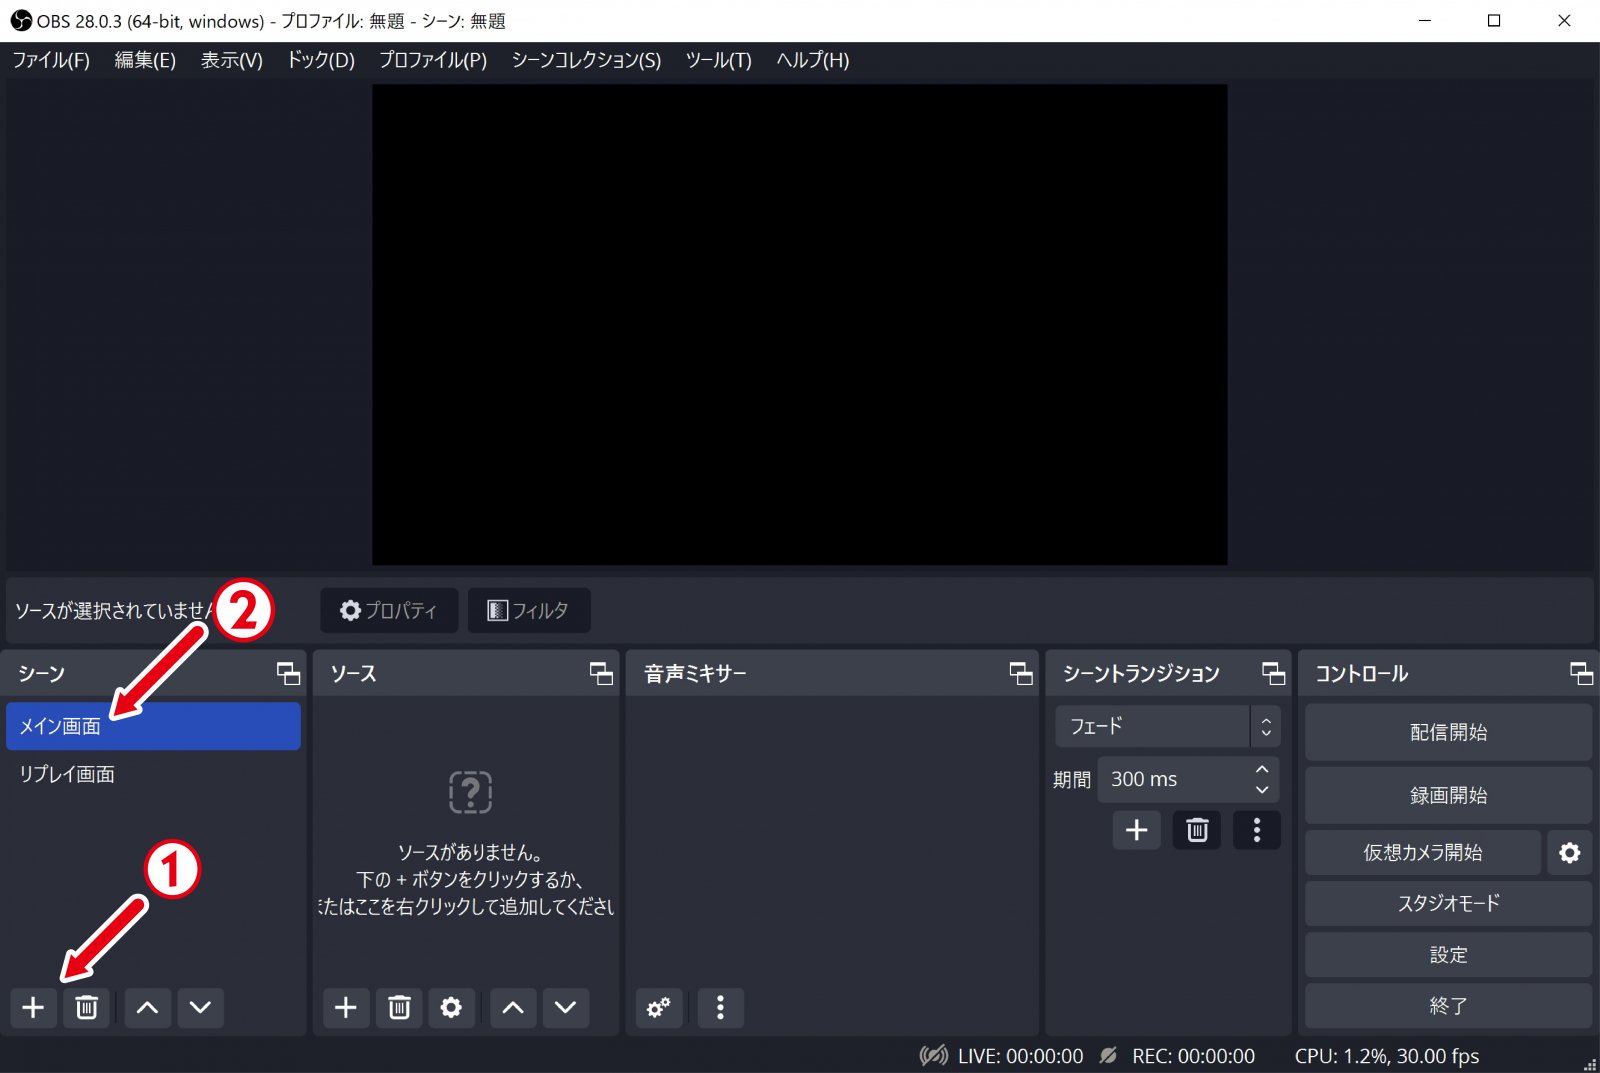1600x1073 pixels.
Task: Open the フェード transition dropdown
Action: (1167, 726)
